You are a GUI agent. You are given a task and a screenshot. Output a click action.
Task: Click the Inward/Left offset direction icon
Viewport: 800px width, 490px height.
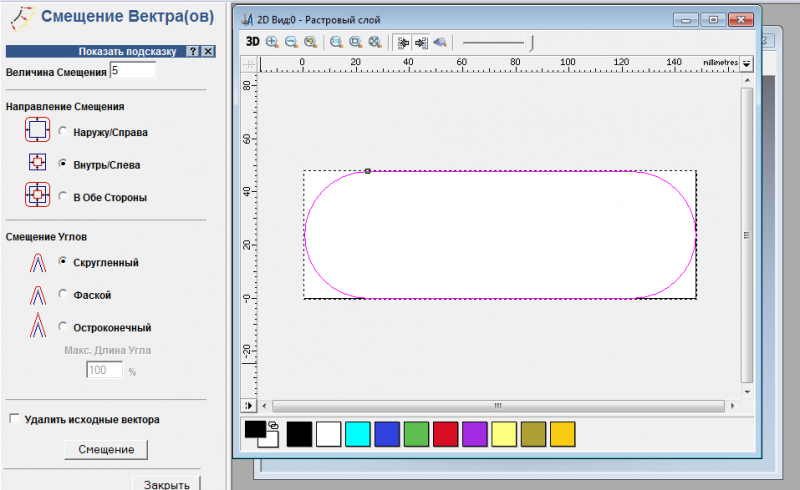(x=37, y=162)
